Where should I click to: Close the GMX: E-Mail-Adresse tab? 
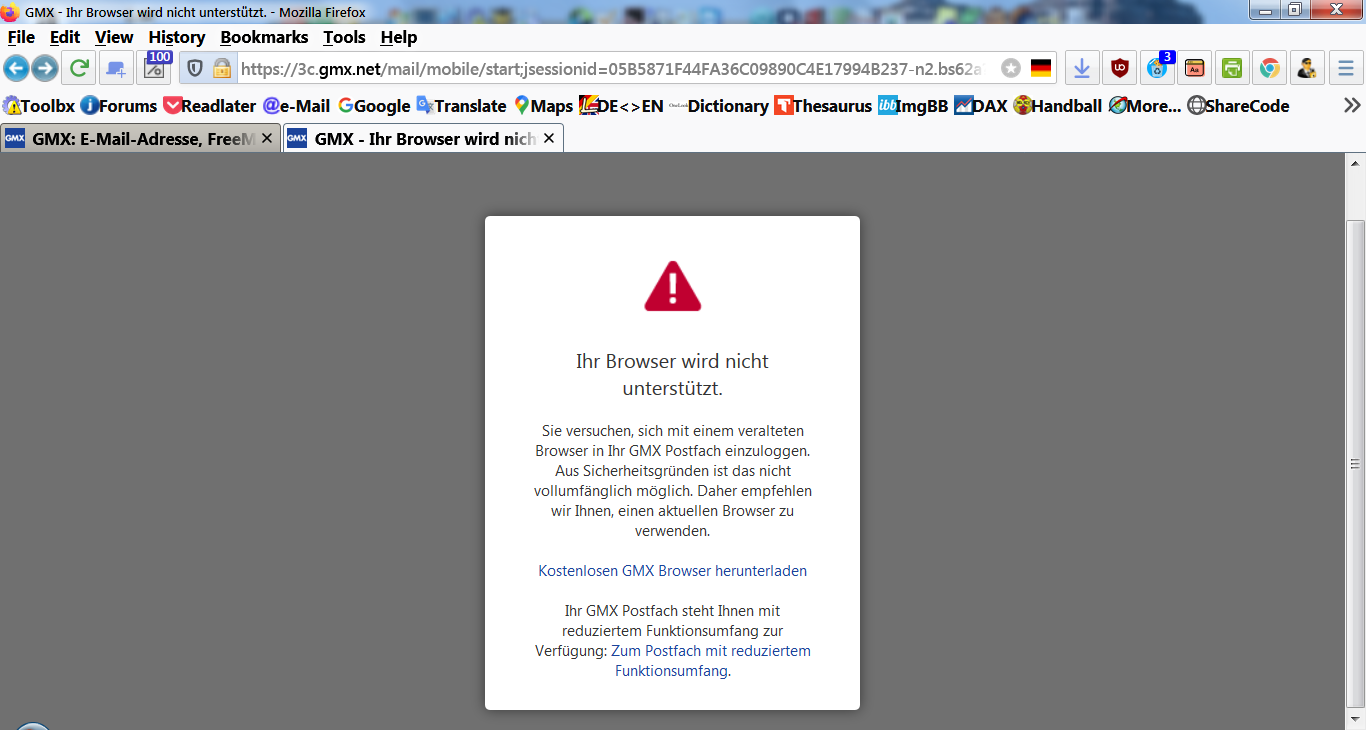[267, 139]
